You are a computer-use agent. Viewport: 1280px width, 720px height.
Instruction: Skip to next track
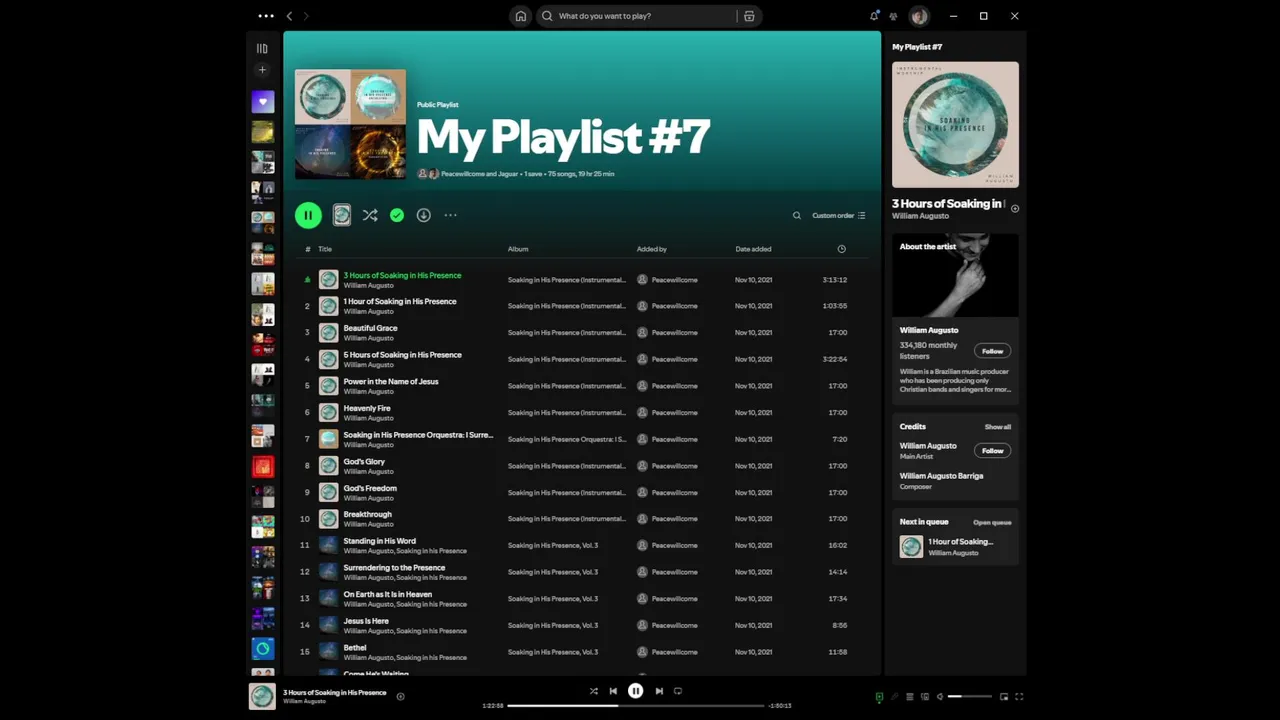click(659, 691)
